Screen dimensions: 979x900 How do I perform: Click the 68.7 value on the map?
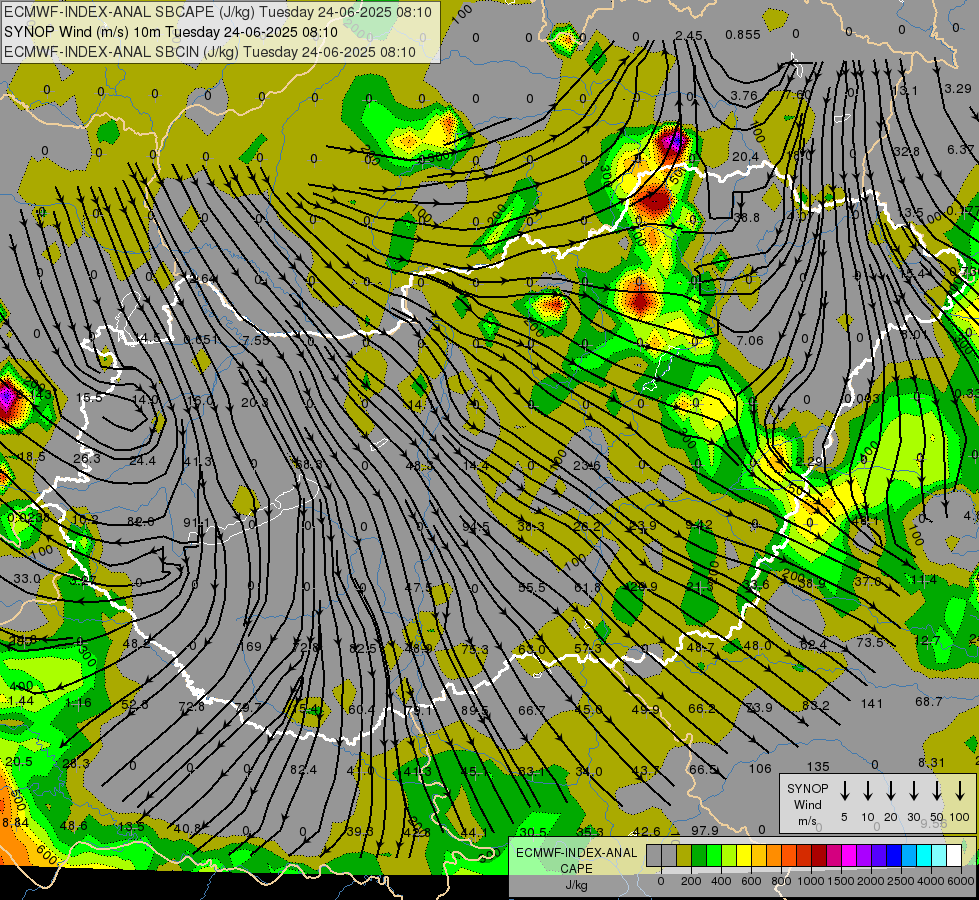tap(928, 702)
